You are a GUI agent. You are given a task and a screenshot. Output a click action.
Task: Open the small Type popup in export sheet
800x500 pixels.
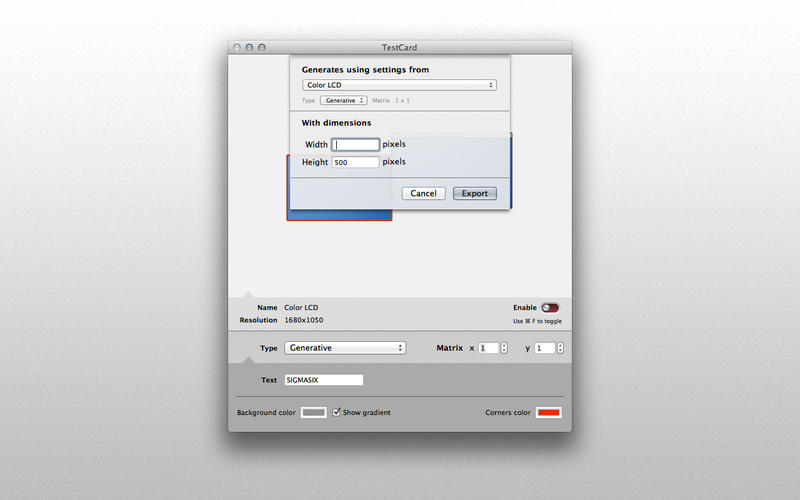(x=343, y=101)
